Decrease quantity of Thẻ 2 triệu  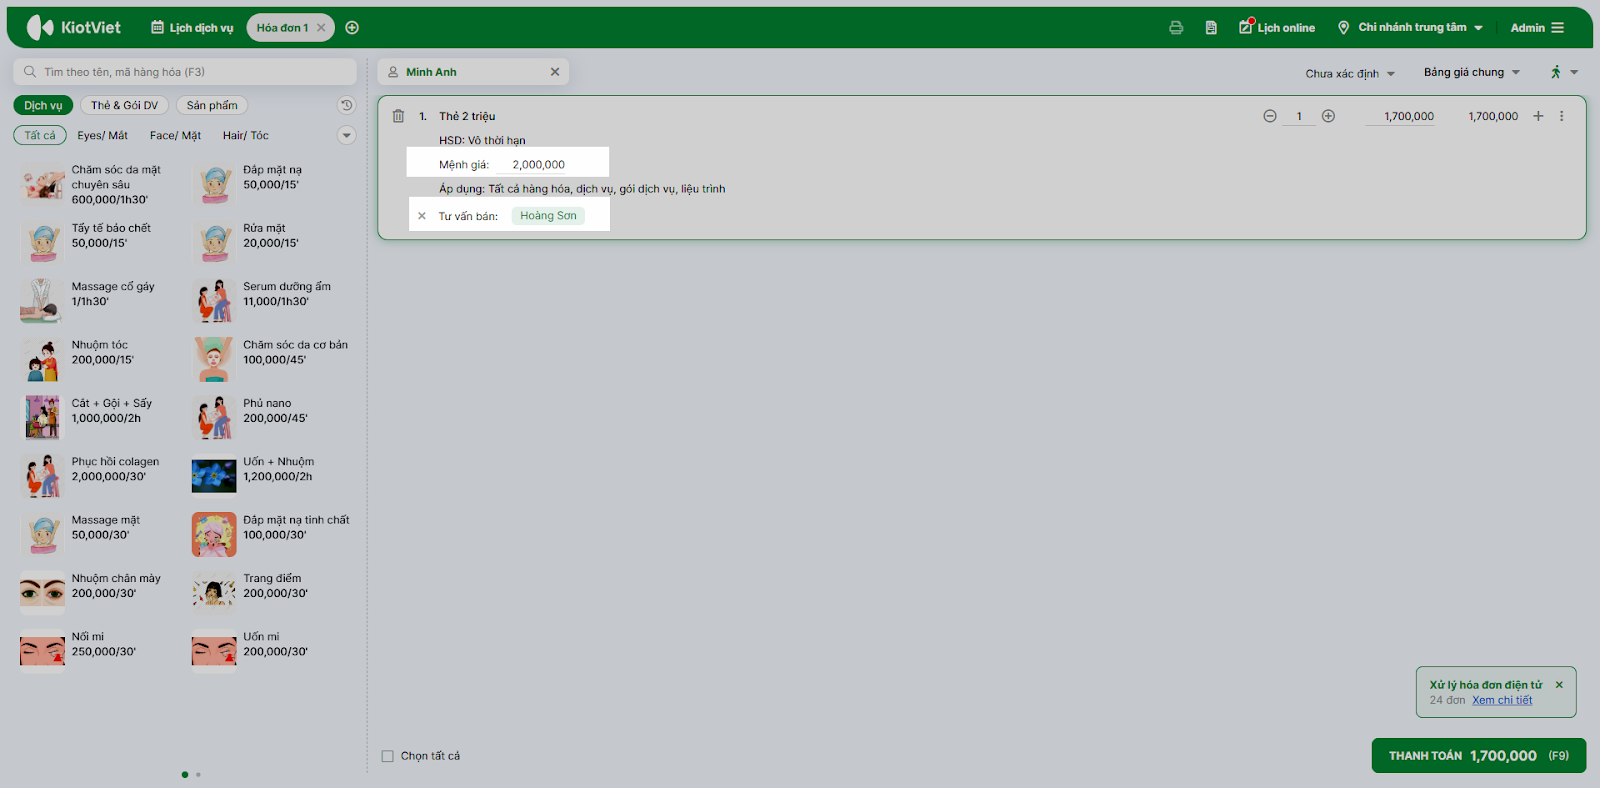click(1270, 116)
